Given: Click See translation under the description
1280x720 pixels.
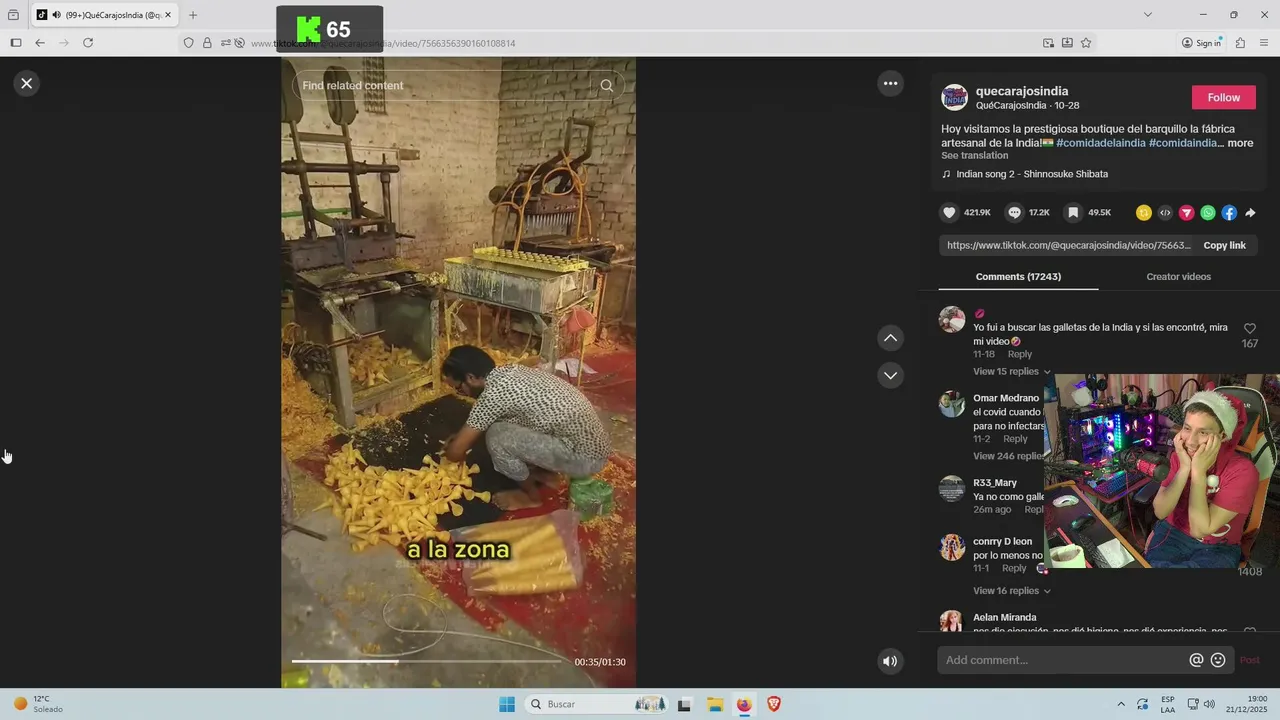Looking at the screenshot, I should click(x=974, y=156).
